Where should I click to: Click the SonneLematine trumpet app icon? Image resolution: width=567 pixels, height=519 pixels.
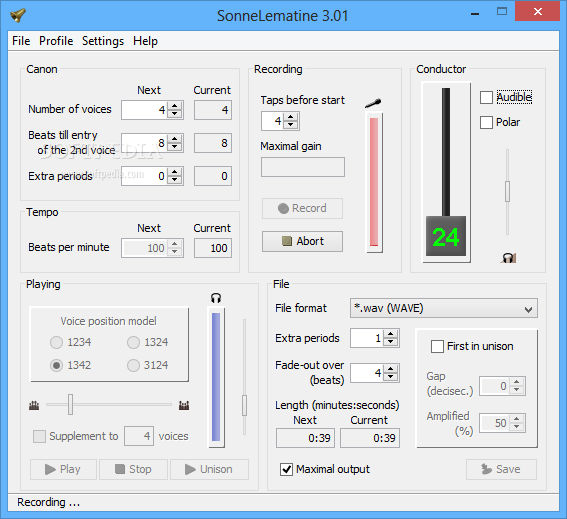tap(18, 15)
